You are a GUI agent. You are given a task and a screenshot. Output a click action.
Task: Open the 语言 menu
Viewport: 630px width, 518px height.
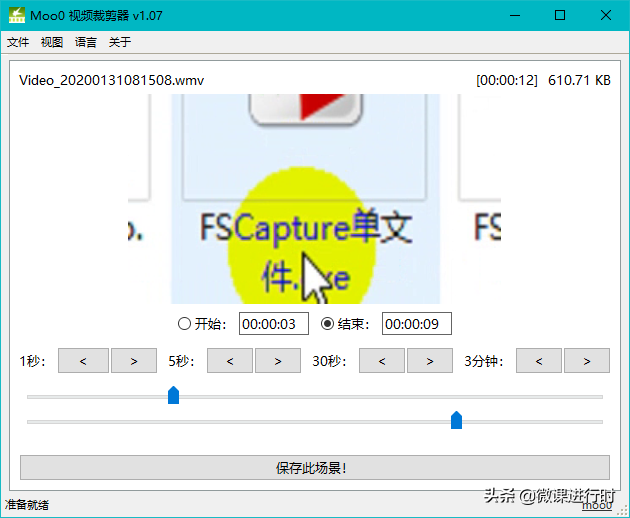pos(86,42)
